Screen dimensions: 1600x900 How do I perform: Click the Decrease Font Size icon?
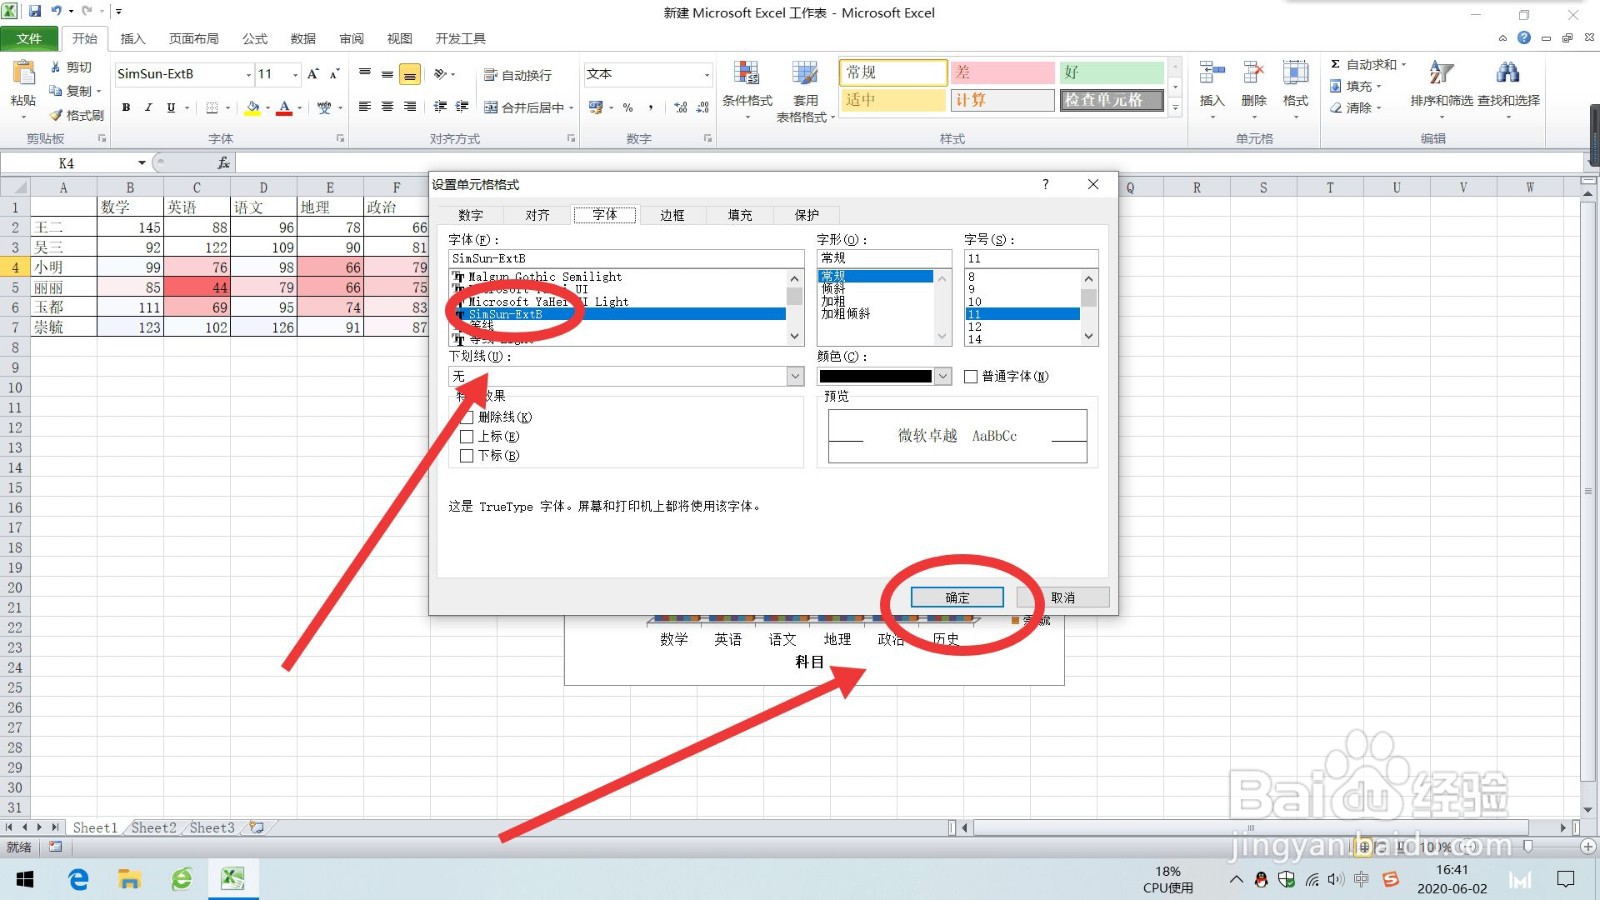click(334, 74)
